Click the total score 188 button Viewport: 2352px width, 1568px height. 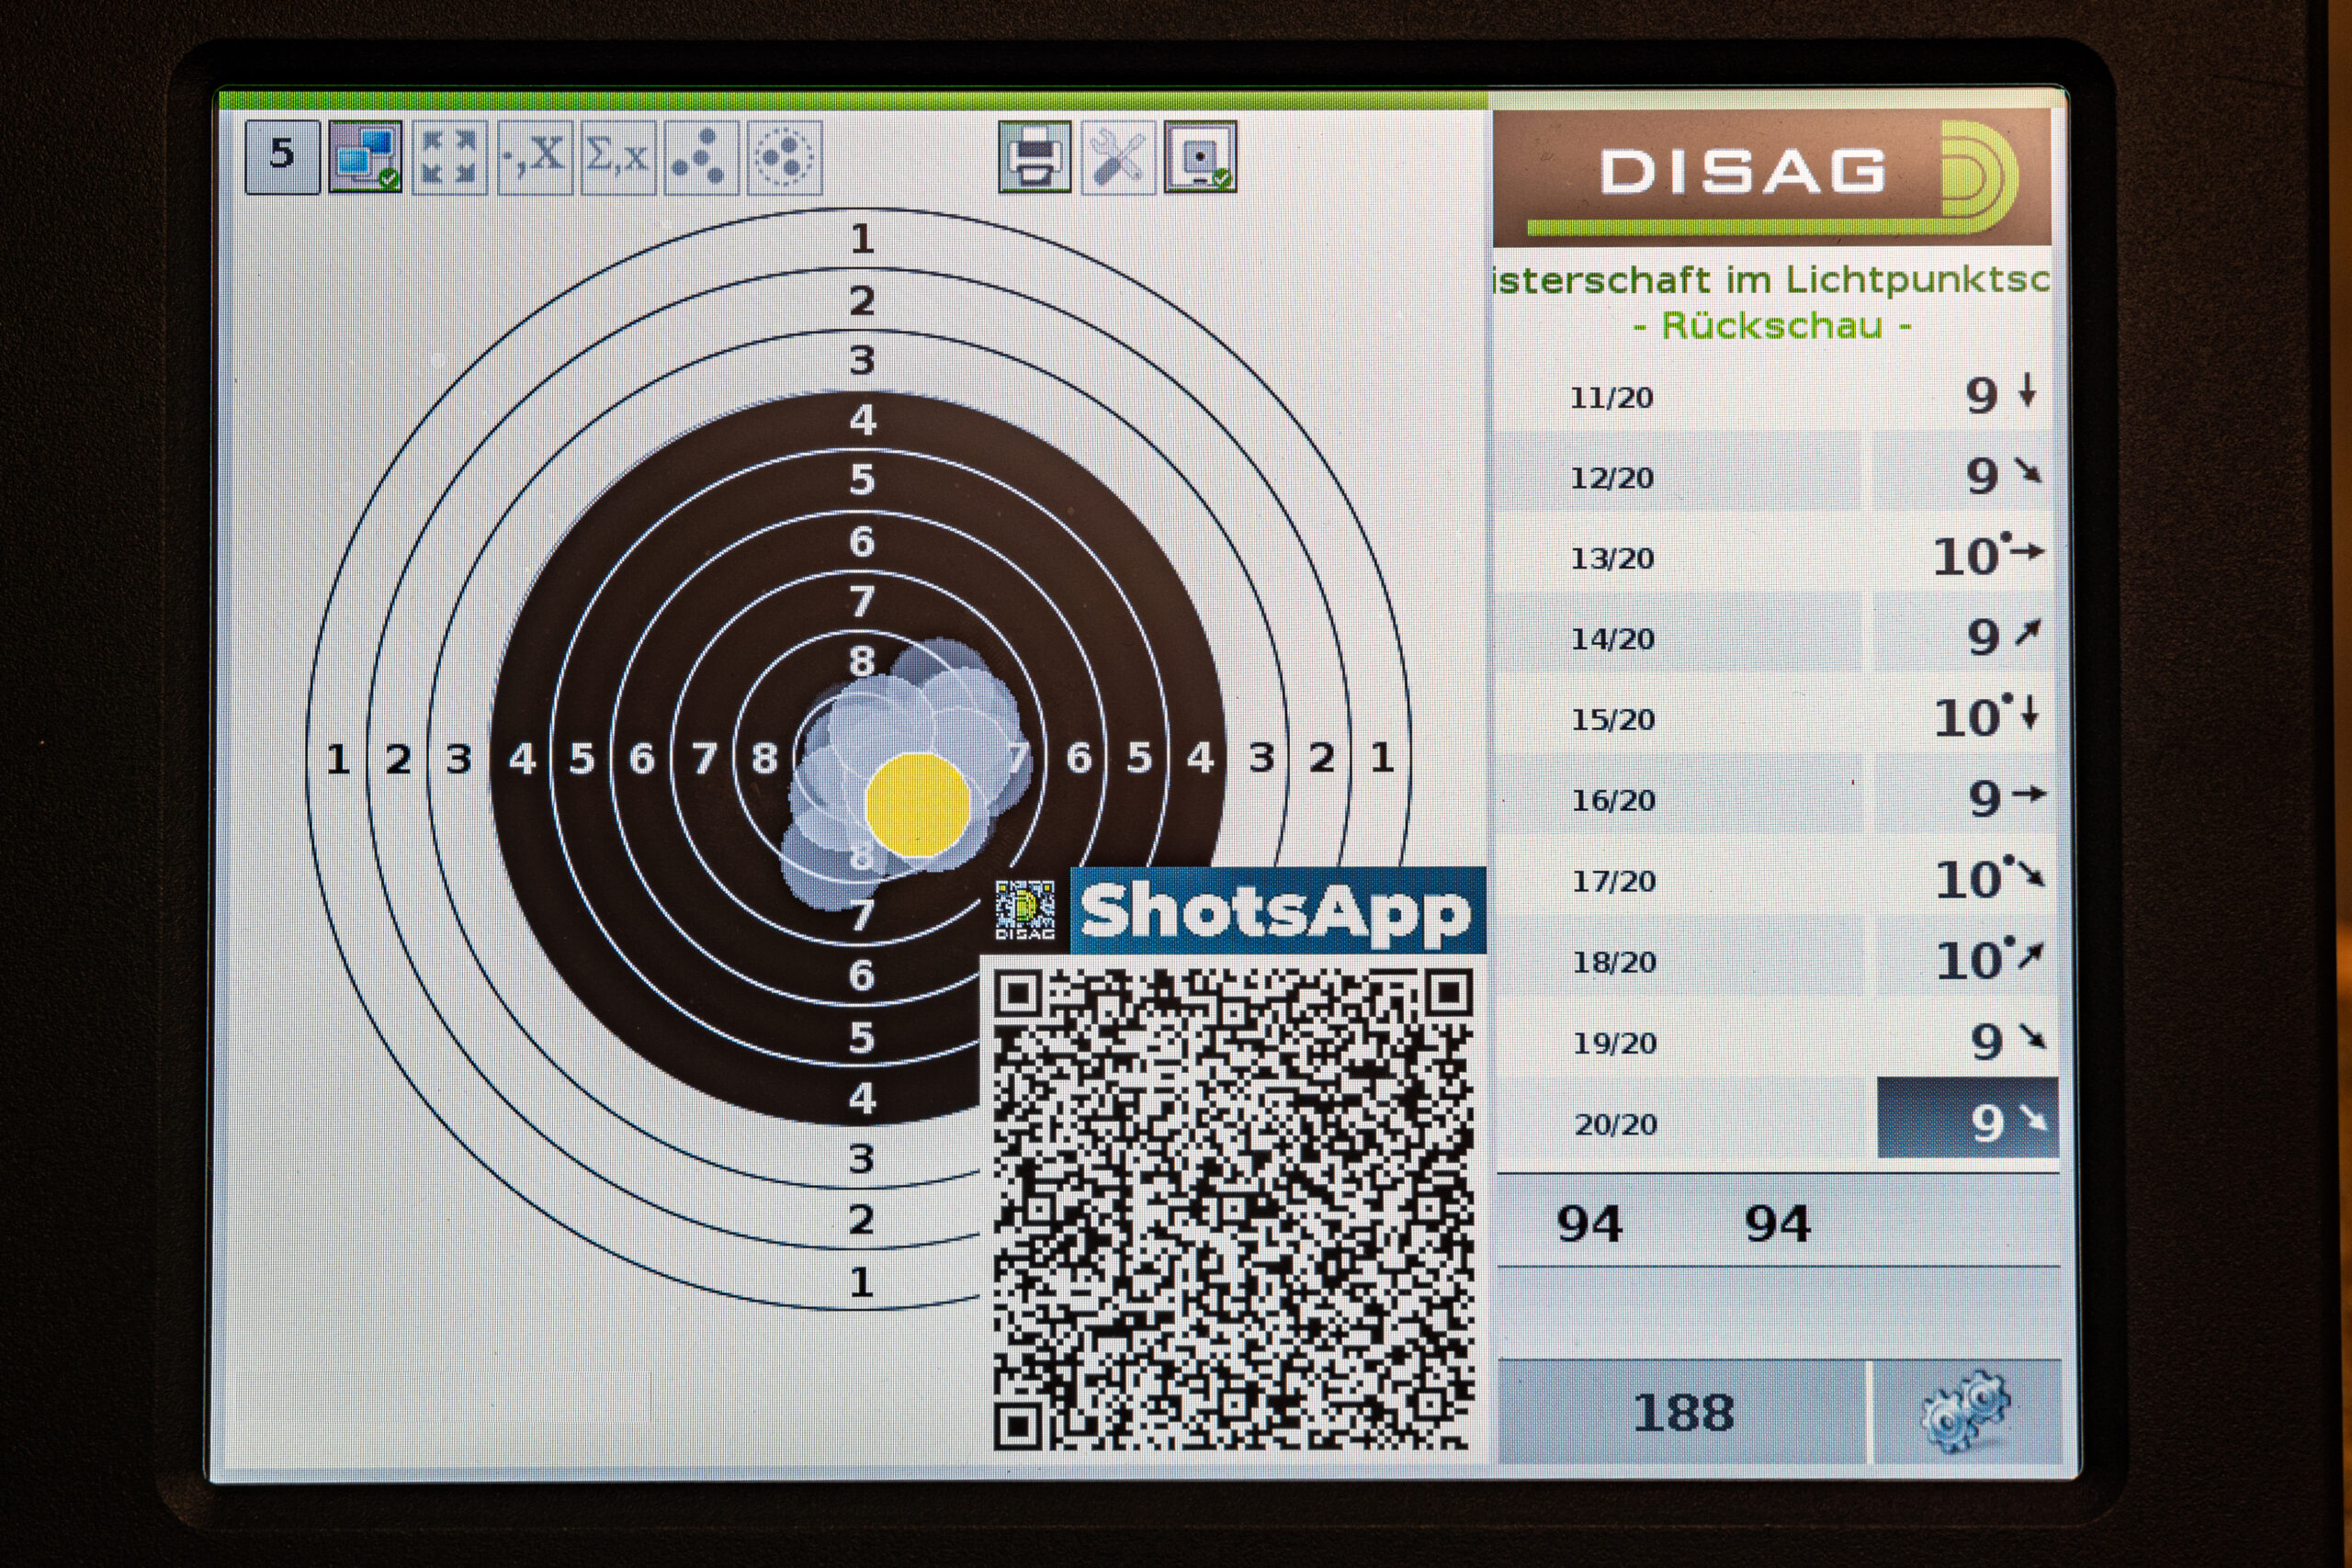pyautogui.click(x=1682, y=1413)
